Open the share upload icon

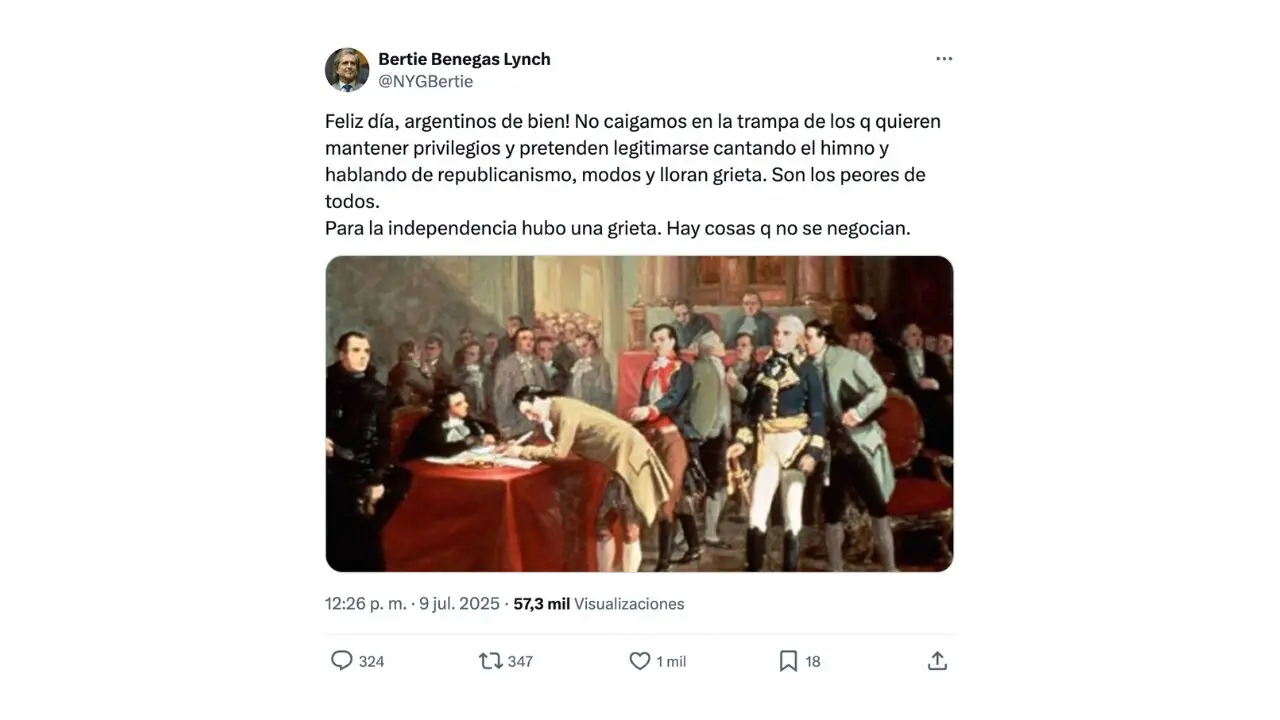(937, 661)
